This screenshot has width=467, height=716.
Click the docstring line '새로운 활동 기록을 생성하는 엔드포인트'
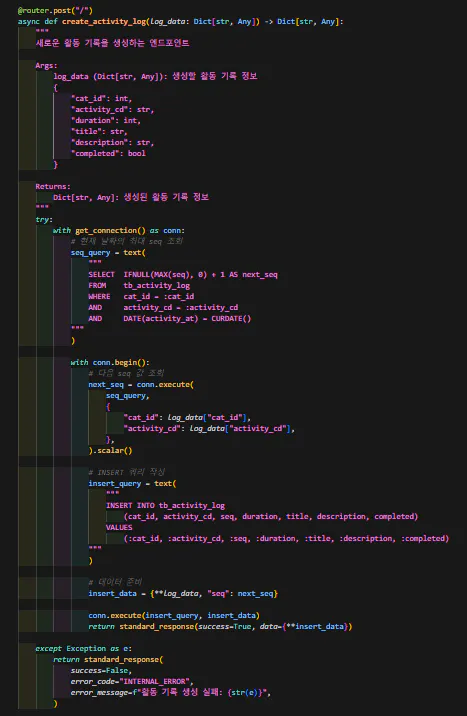[x=112, y=43]
